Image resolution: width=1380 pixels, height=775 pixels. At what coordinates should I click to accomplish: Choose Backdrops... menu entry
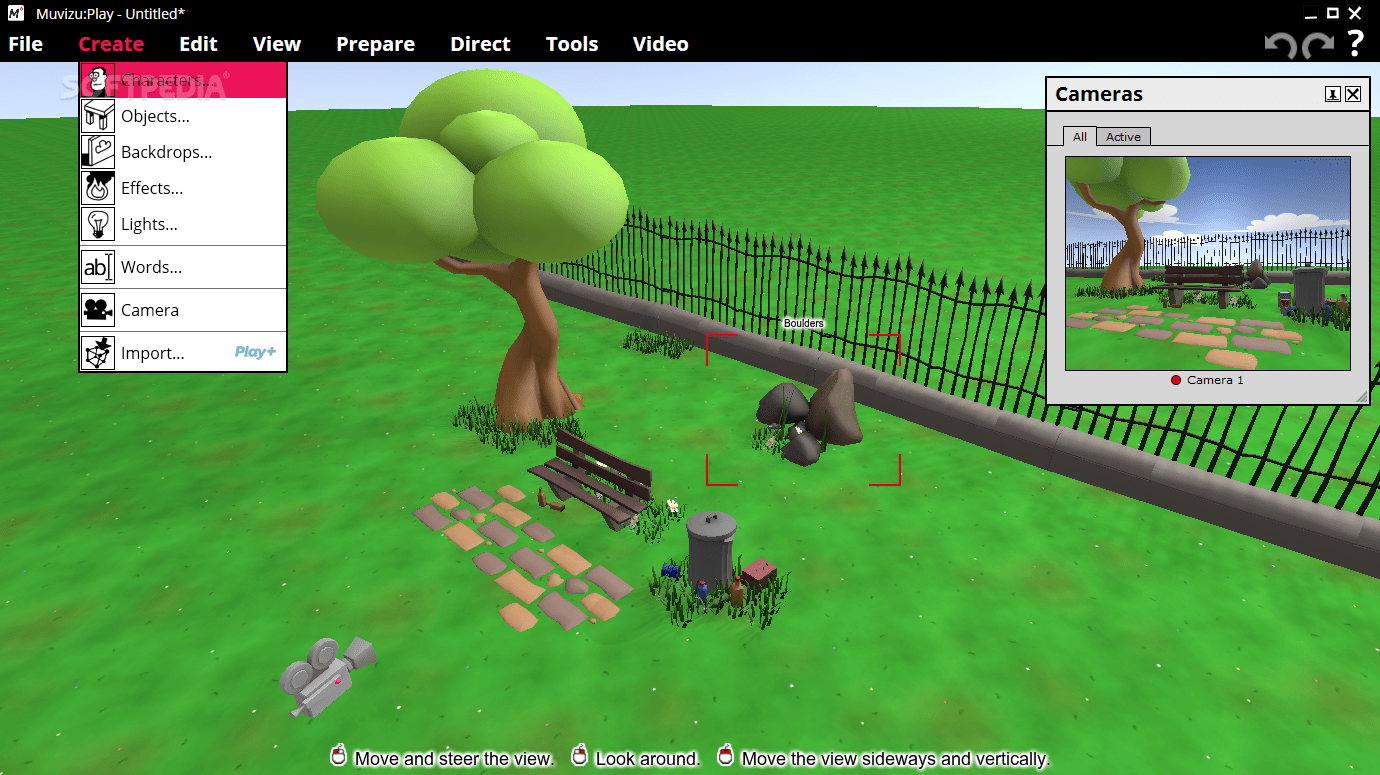tap(183, 152)
